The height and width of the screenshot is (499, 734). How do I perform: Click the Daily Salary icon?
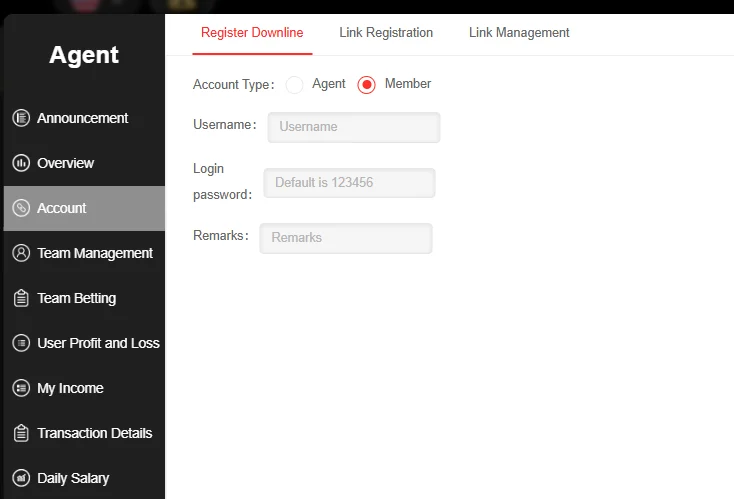pyautogui.click(x=21, y=478)
